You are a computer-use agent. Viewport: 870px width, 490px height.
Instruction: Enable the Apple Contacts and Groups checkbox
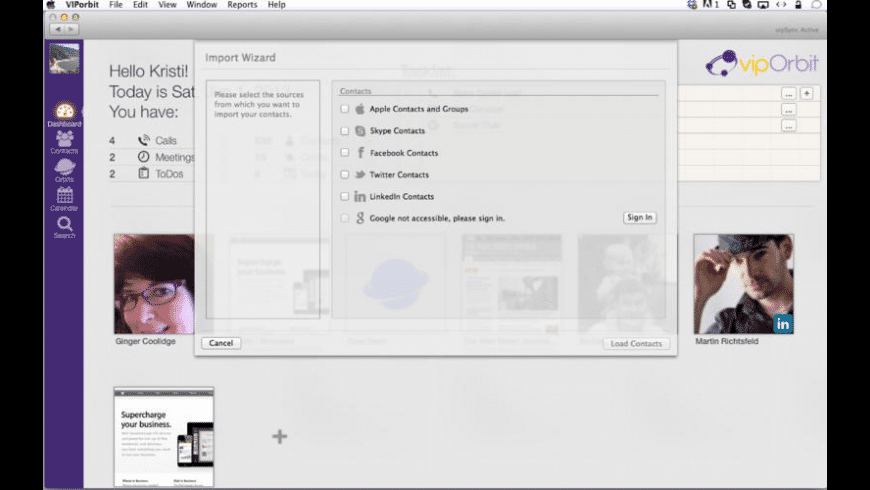(x=345, y=109)
